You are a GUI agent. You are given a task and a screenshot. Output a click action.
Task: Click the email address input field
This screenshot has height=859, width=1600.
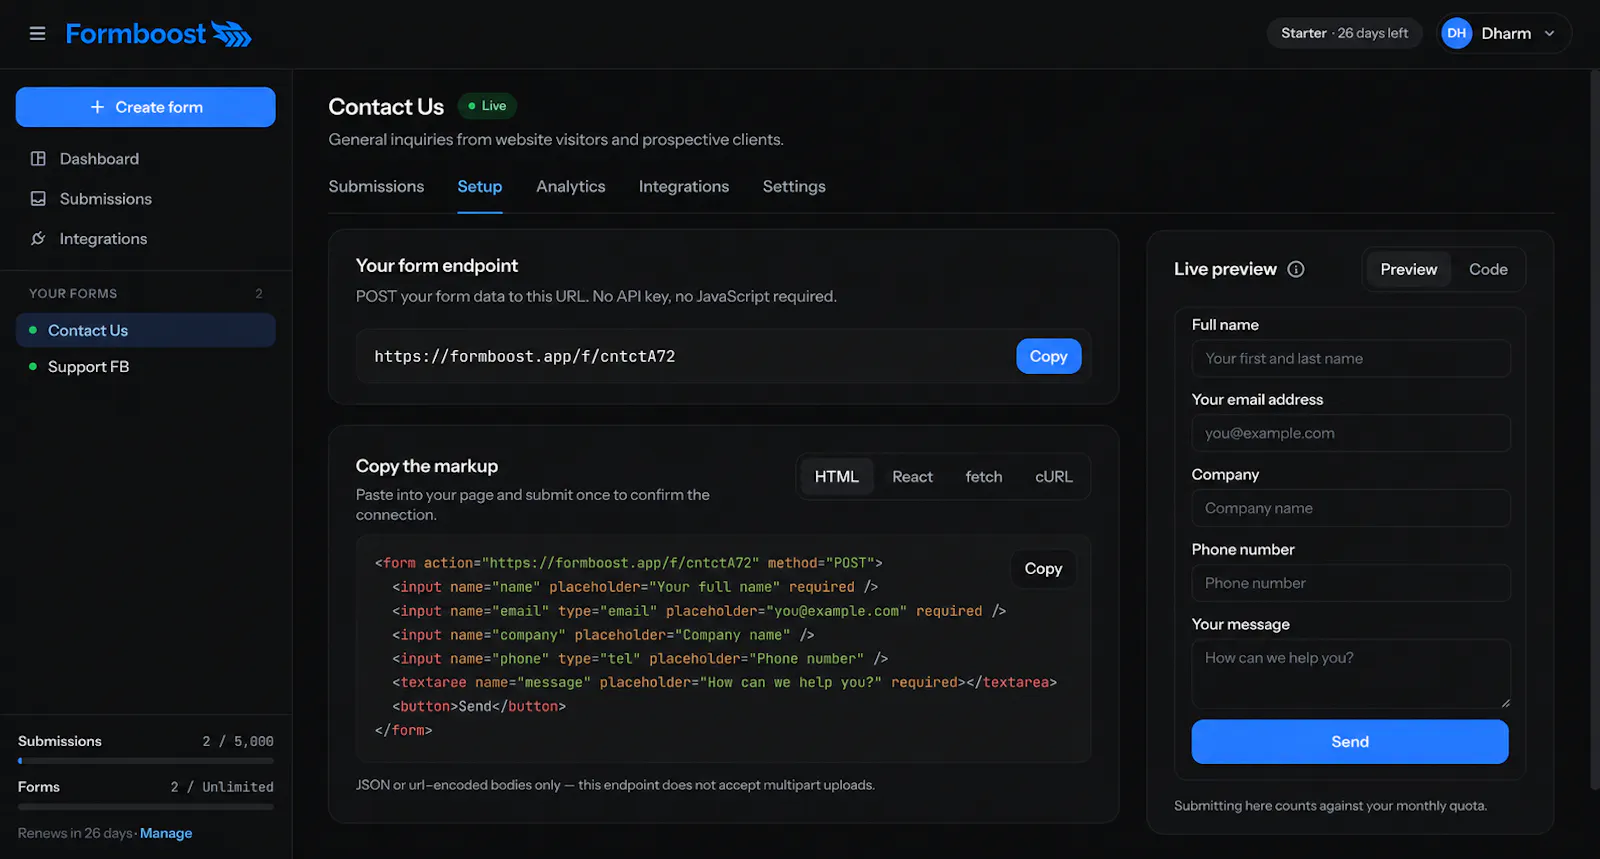click(1350, 433)
